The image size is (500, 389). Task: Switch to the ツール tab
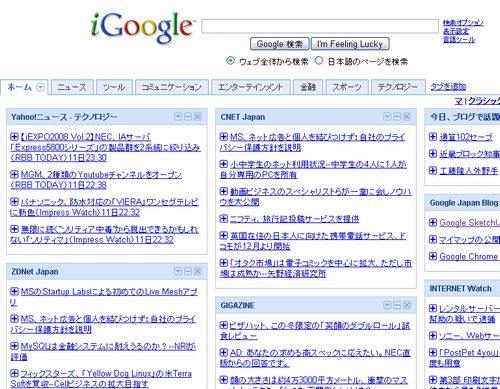coord(114,87)
